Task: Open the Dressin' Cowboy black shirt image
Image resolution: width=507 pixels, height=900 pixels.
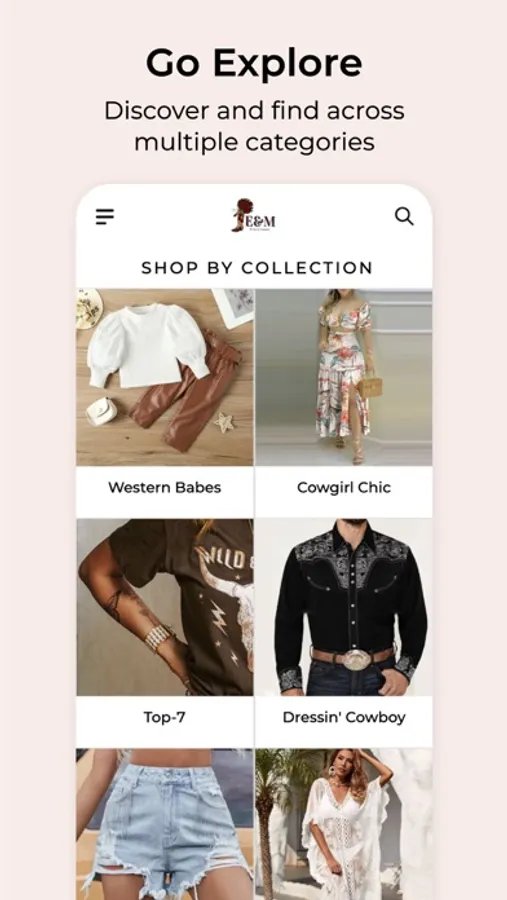Action: point(344,607)
